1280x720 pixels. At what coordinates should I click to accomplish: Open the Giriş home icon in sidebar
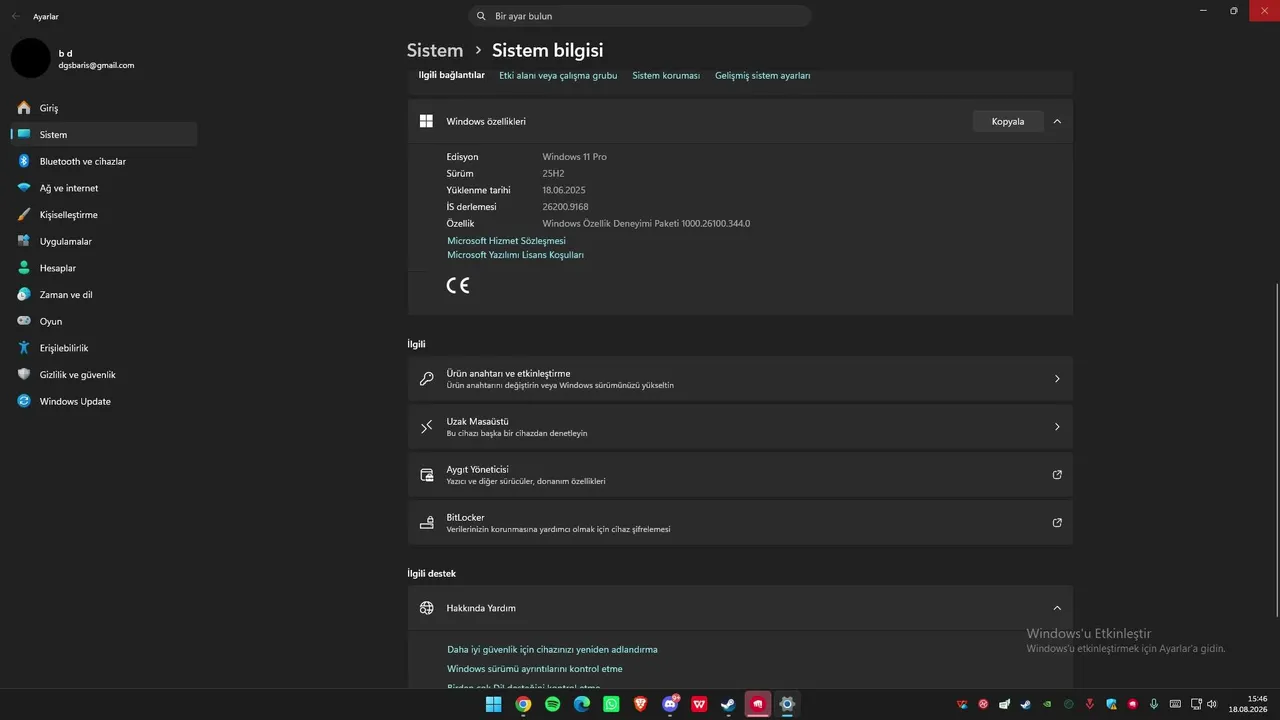(24, 108)
